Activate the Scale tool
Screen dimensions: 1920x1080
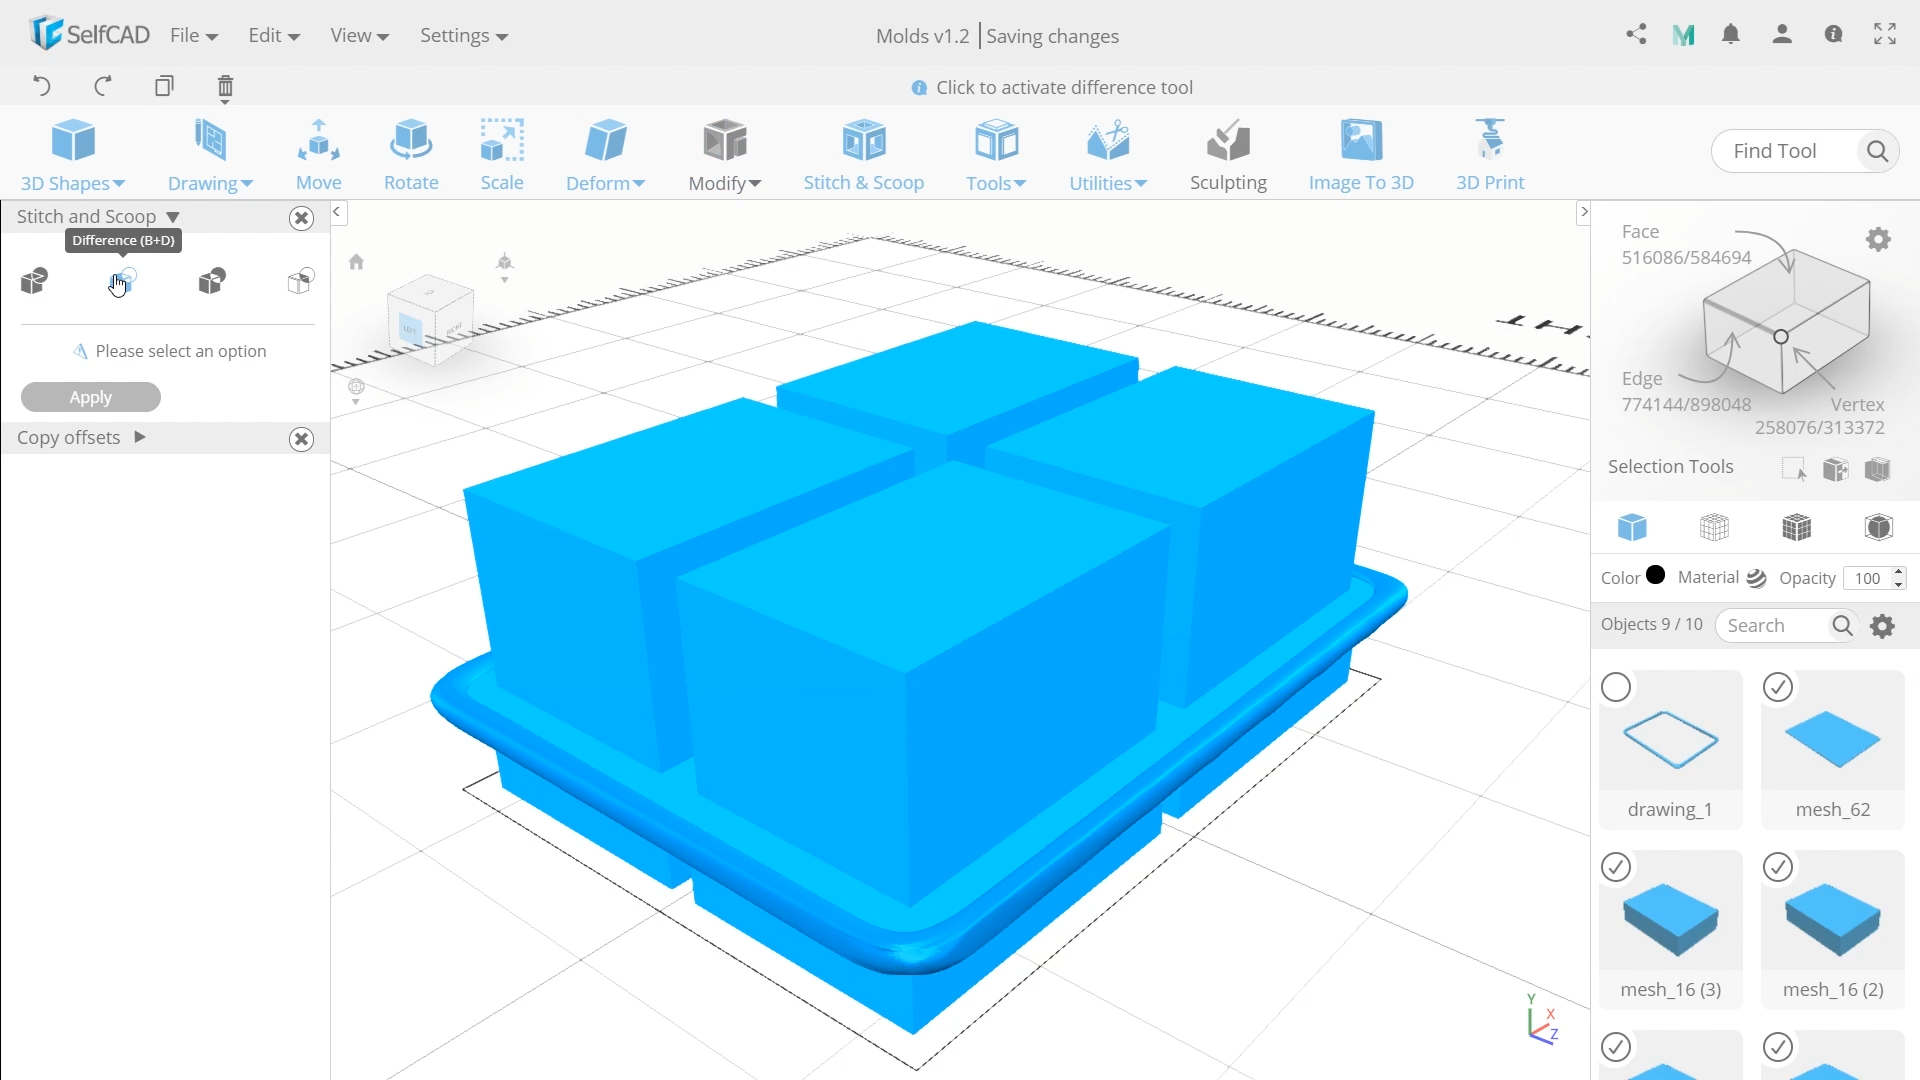tap(502, 155)
